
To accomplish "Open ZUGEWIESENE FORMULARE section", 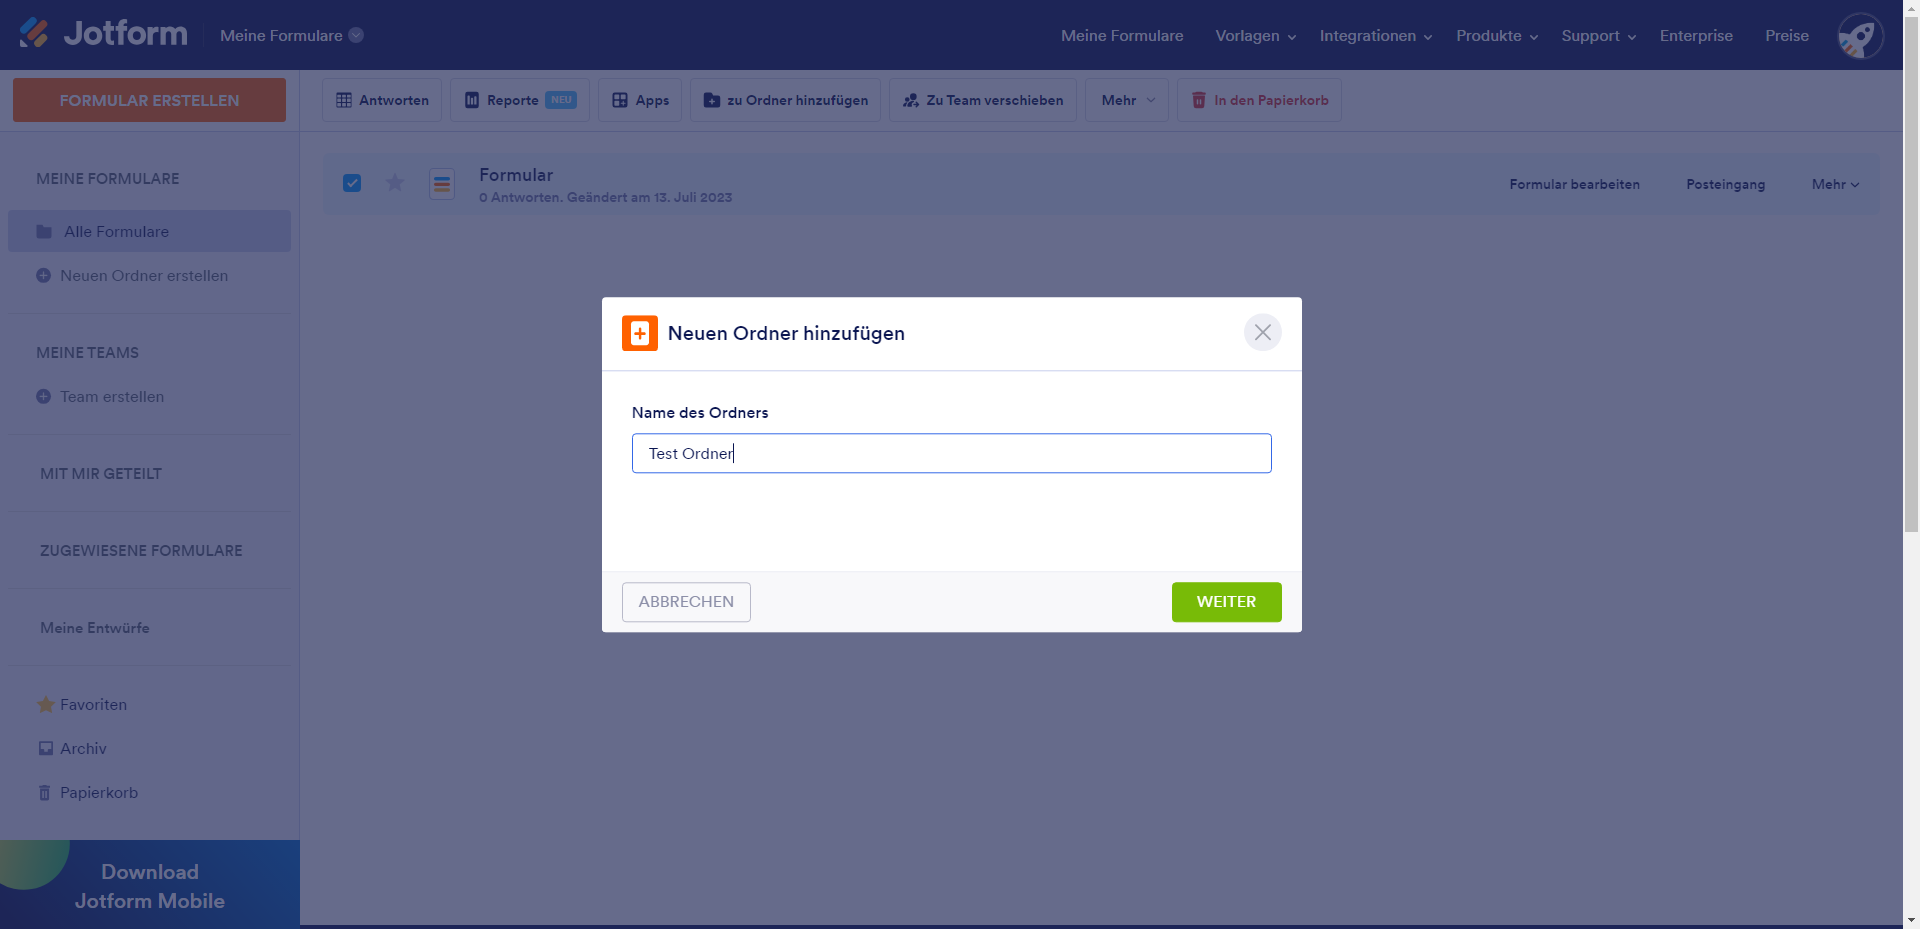I will [x=141, y=551].
